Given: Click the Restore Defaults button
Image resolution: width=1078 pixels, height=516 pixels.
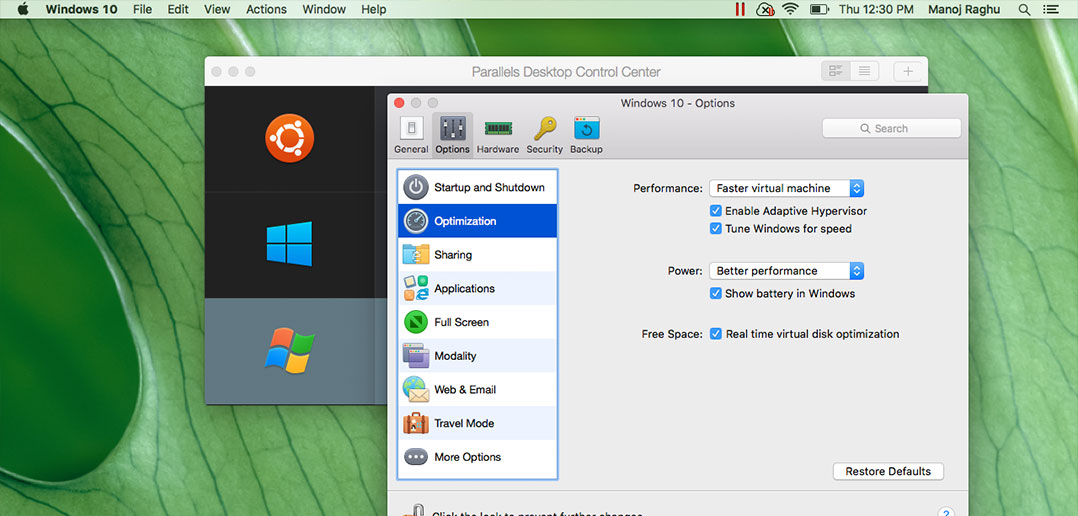Looking at the screenshot, I should 888,471.
